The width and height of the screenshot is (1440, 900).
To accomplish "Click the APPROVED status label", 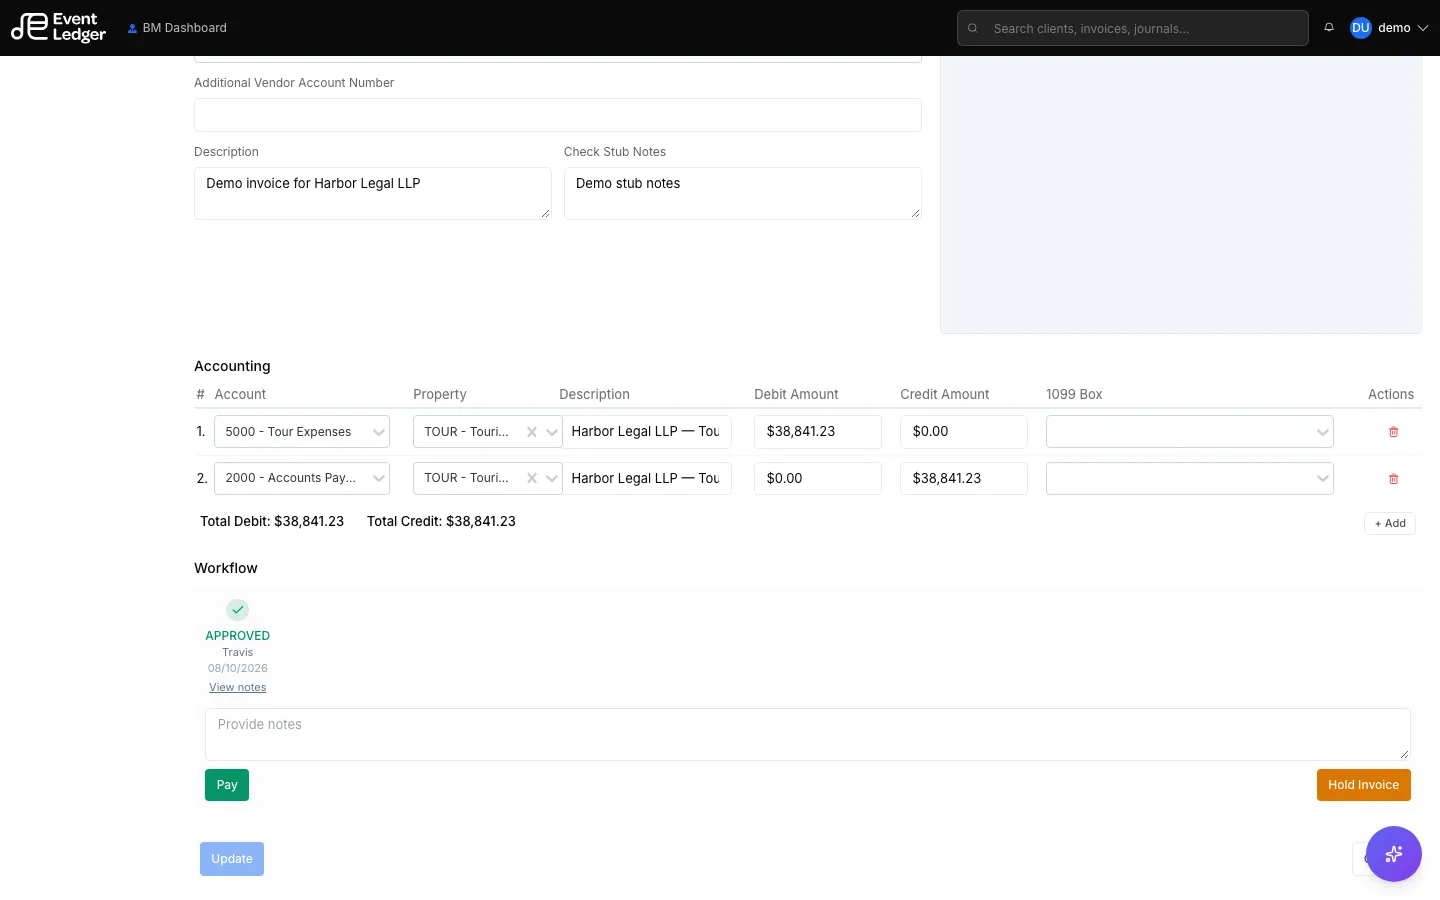I will [238, 636].
